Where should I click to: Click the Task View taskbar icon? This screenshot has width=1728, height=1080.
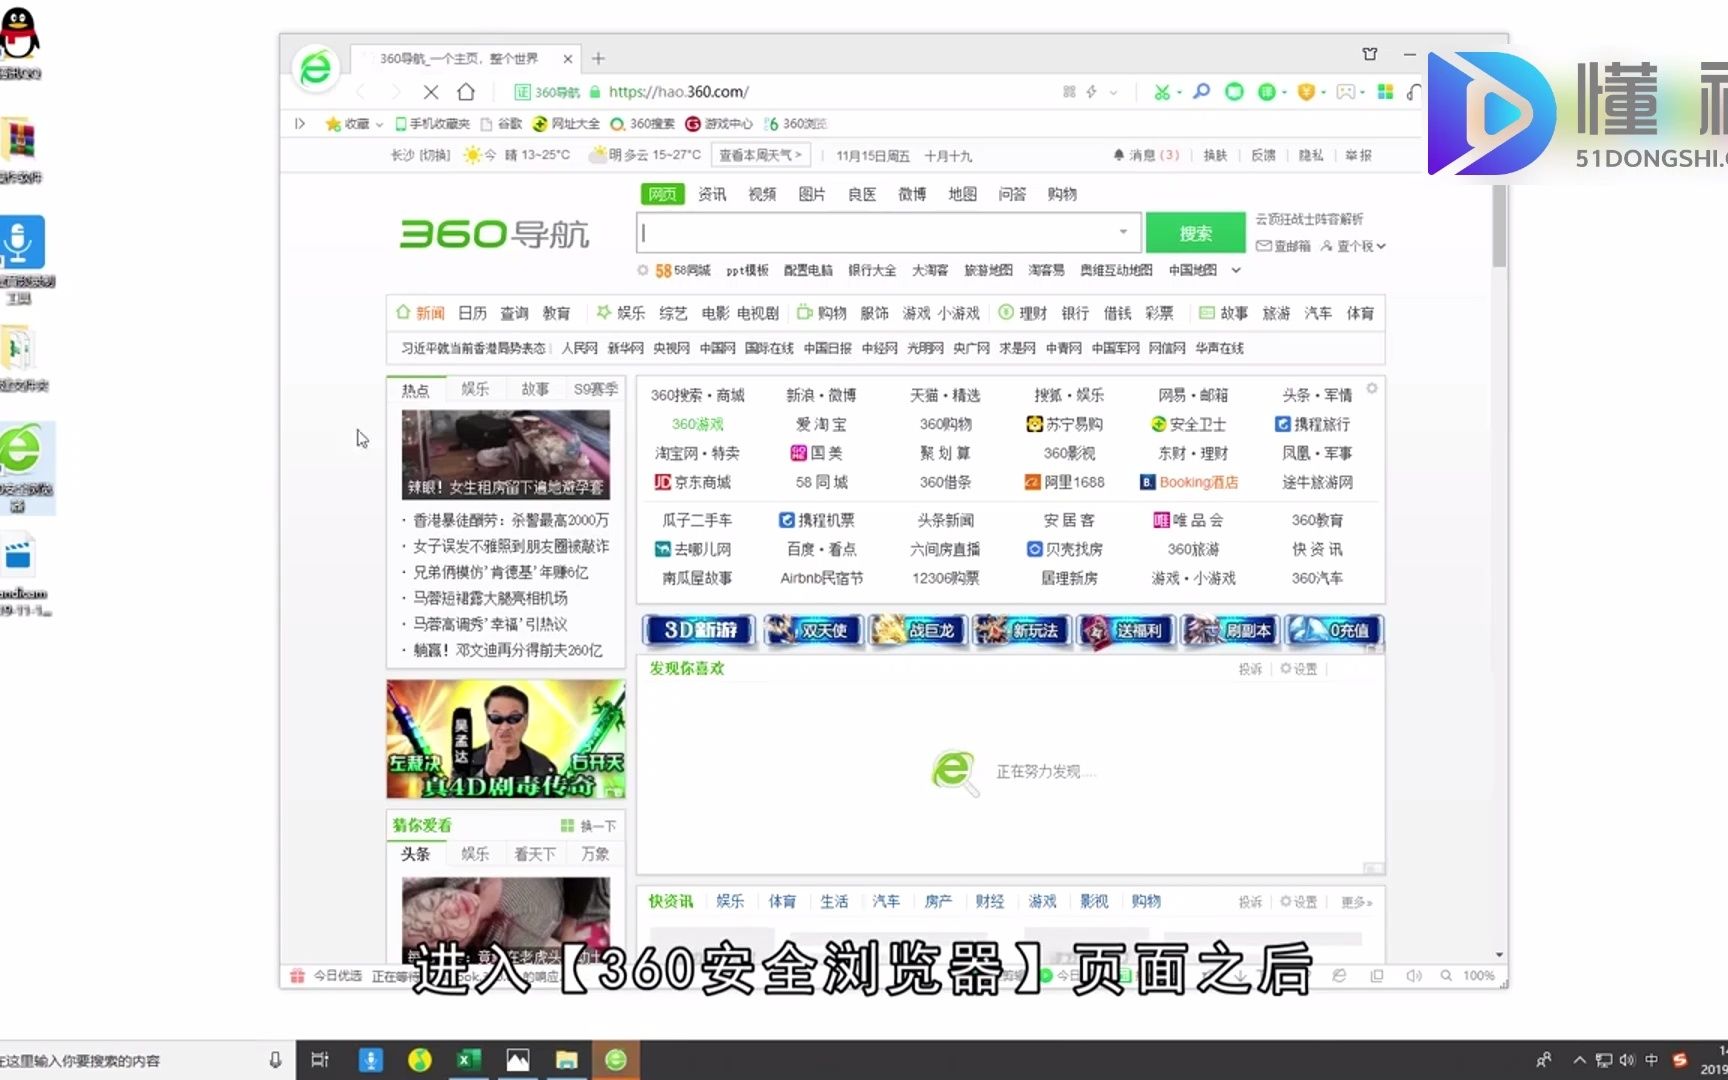click(x=320, y=1060)
